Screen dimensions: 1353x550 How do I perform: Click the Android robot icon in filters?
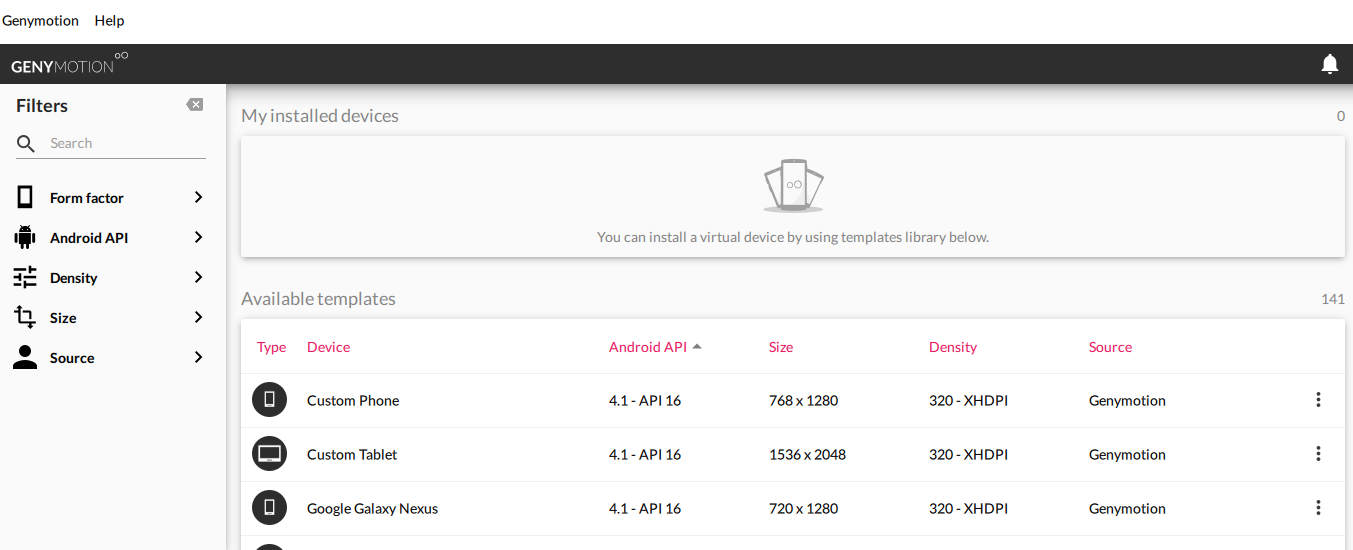pos(25,238)
